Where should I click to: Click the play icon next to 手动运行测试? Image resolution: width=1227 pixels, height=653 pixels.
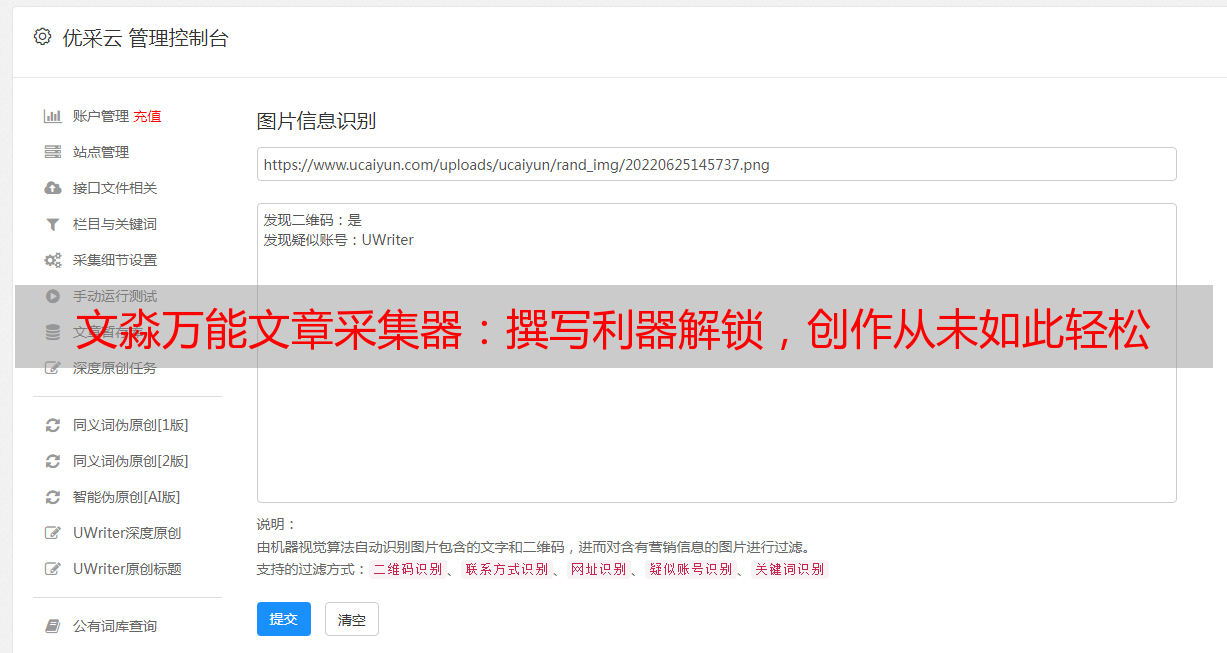click(53, 296)
